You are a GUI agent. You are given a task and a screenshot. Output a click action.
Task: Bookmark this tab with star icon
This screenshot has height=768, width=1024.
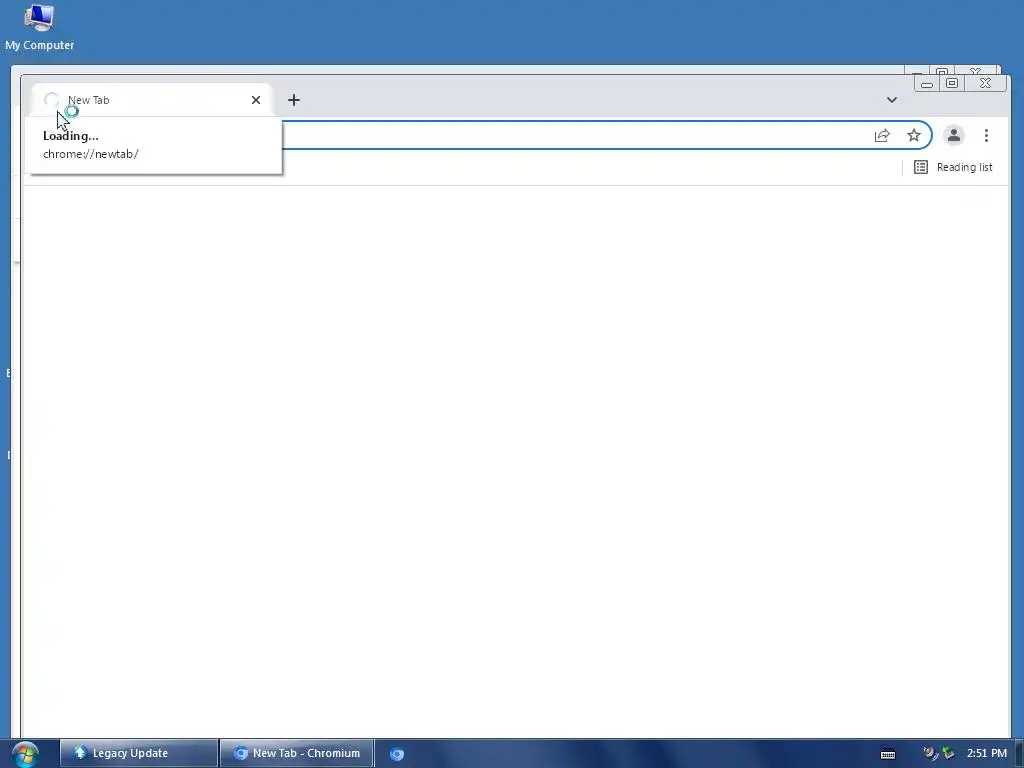tap(914, 135)
